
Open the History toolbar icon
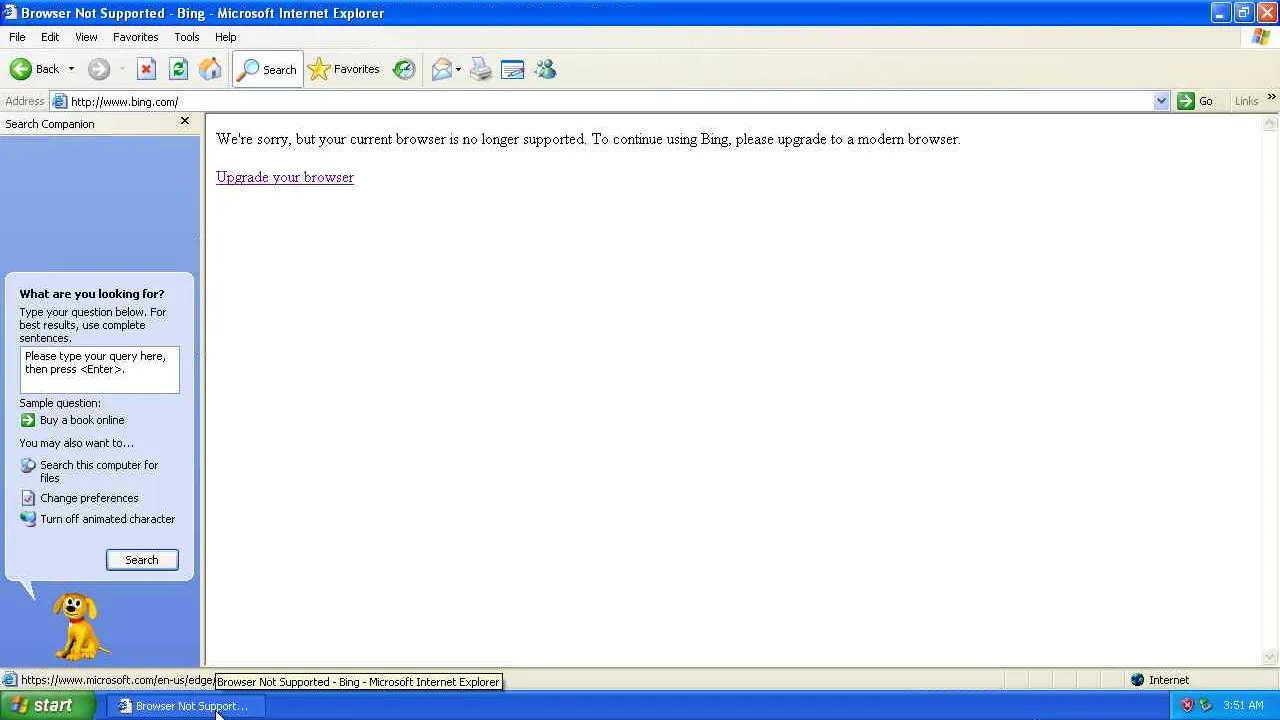(x=404, y=69)
